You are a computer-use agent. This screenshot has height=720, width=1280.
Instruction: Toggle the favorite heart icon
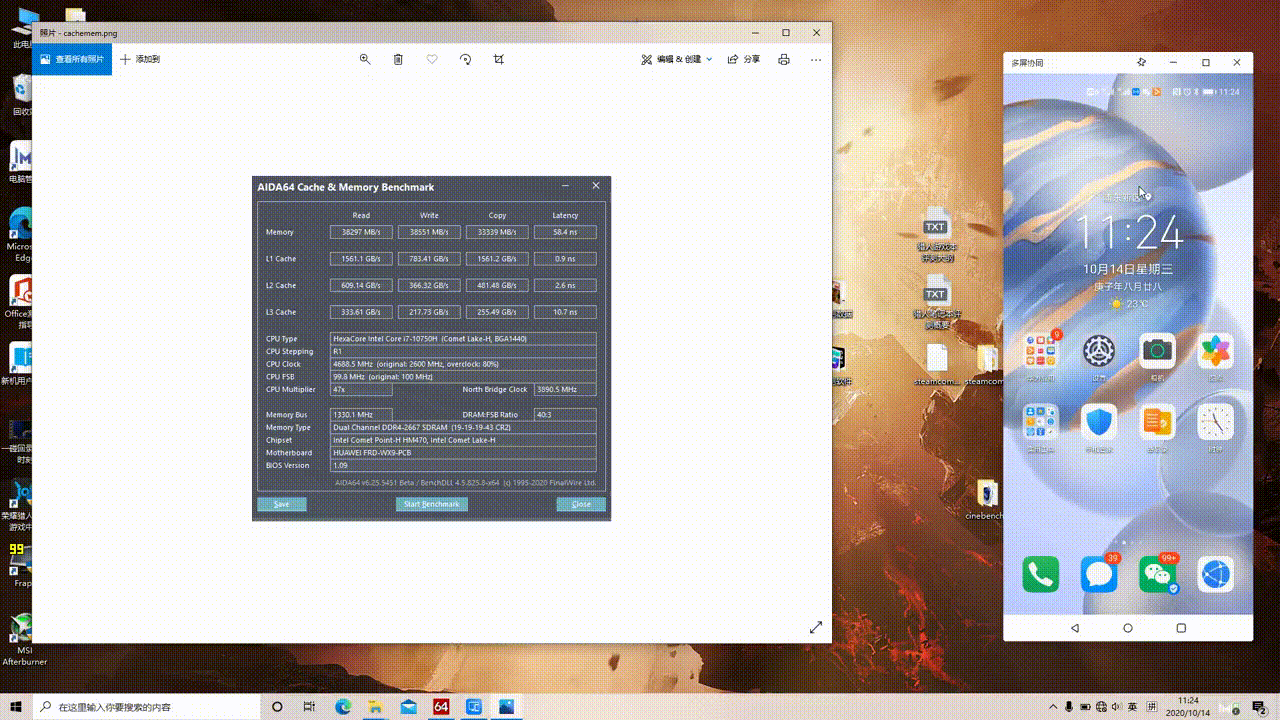(432, 60)
